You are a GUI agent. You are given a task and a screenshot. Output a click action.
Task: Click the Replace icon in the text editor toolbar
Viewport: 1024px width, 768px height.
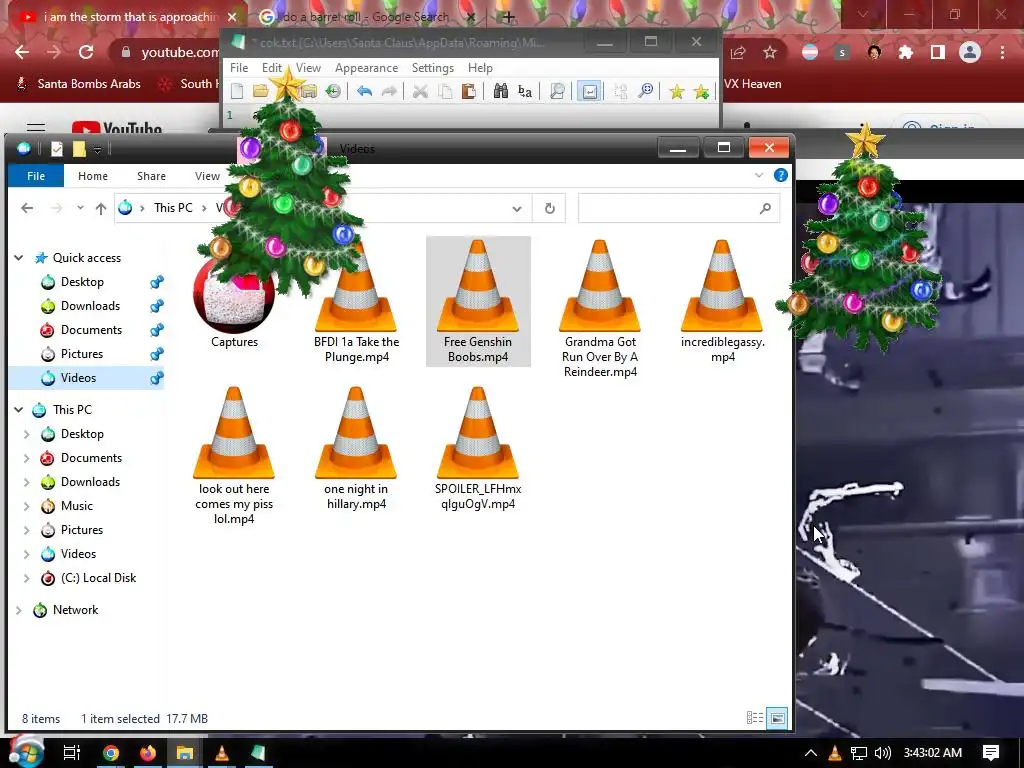pos(525,91)
